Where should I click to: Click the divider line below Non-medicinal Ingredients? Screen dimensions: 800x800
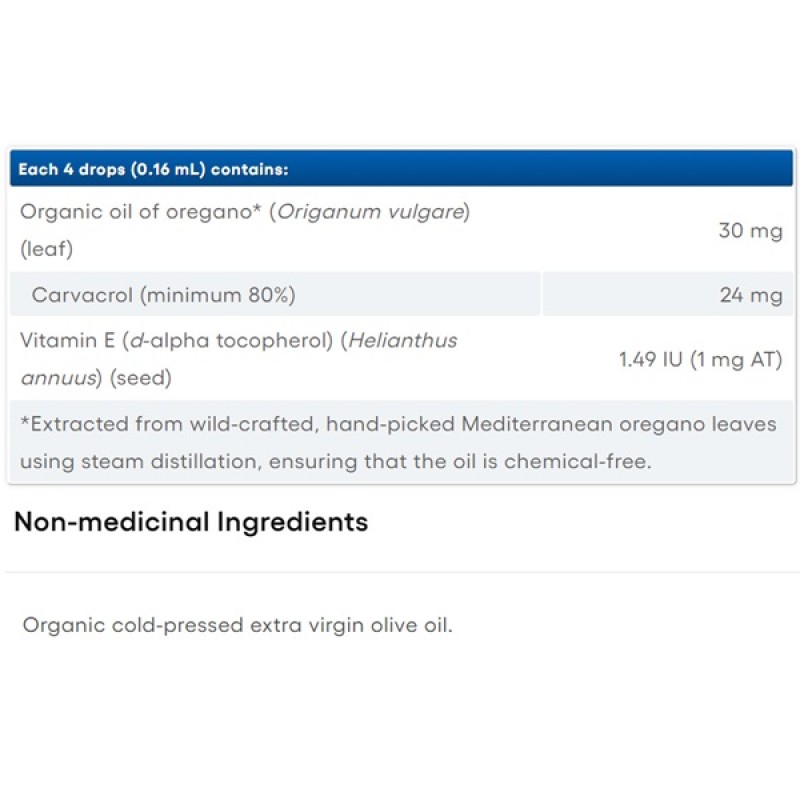tap(400, 572)
